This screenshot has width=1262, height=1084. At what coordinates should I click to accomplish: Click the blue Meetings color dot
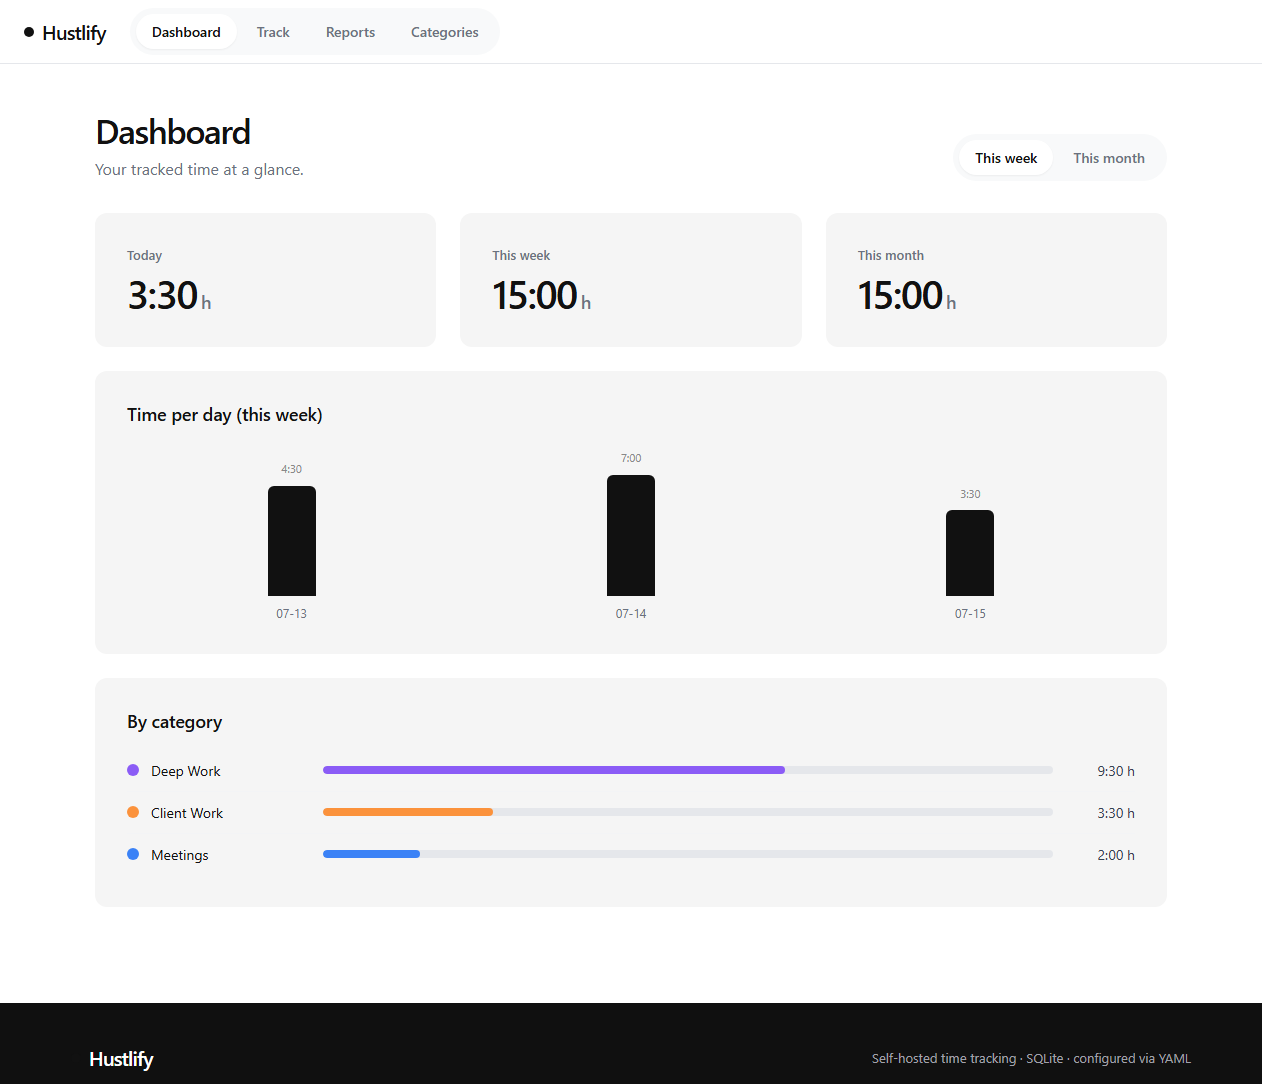(x=133, y=854)
